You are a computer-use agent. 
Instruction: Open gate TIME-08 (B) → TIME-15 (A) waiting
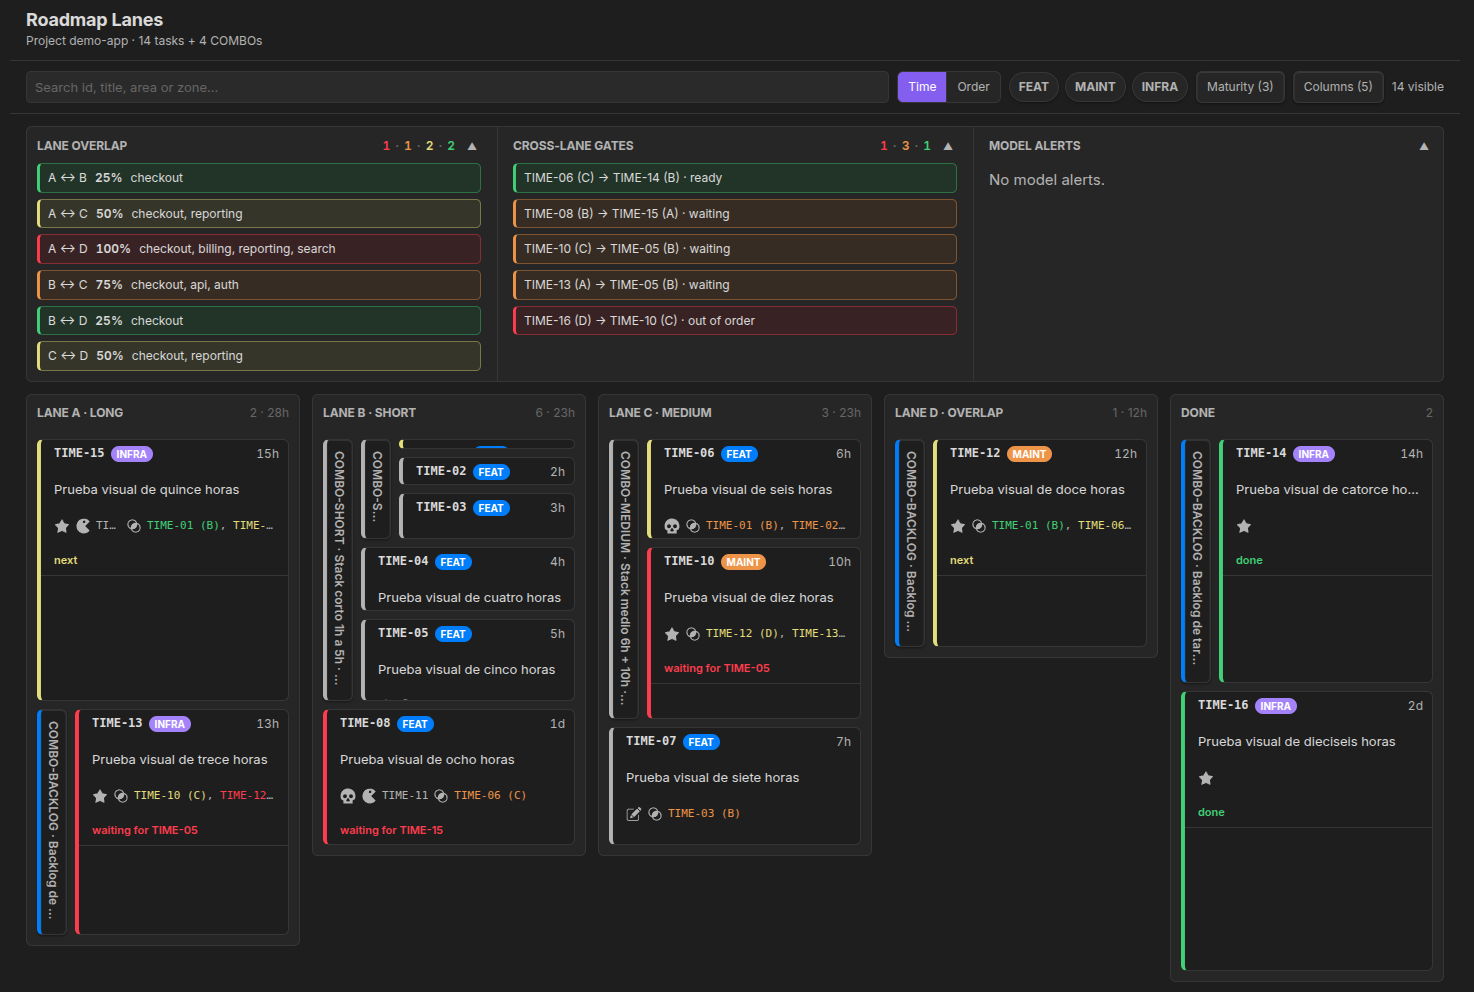coord(735,214)
